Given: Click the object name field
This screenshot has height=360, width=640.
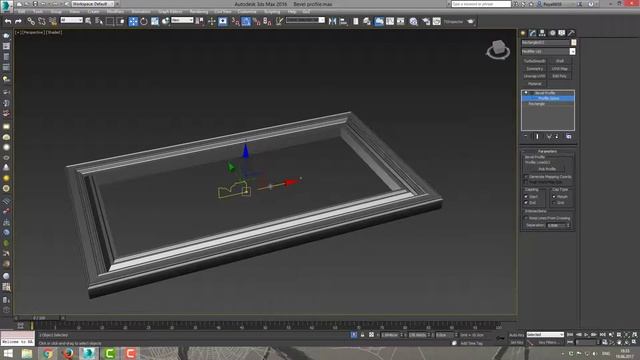Looking at the screenshot, I should pyautogui.click(x=545, y=42).
